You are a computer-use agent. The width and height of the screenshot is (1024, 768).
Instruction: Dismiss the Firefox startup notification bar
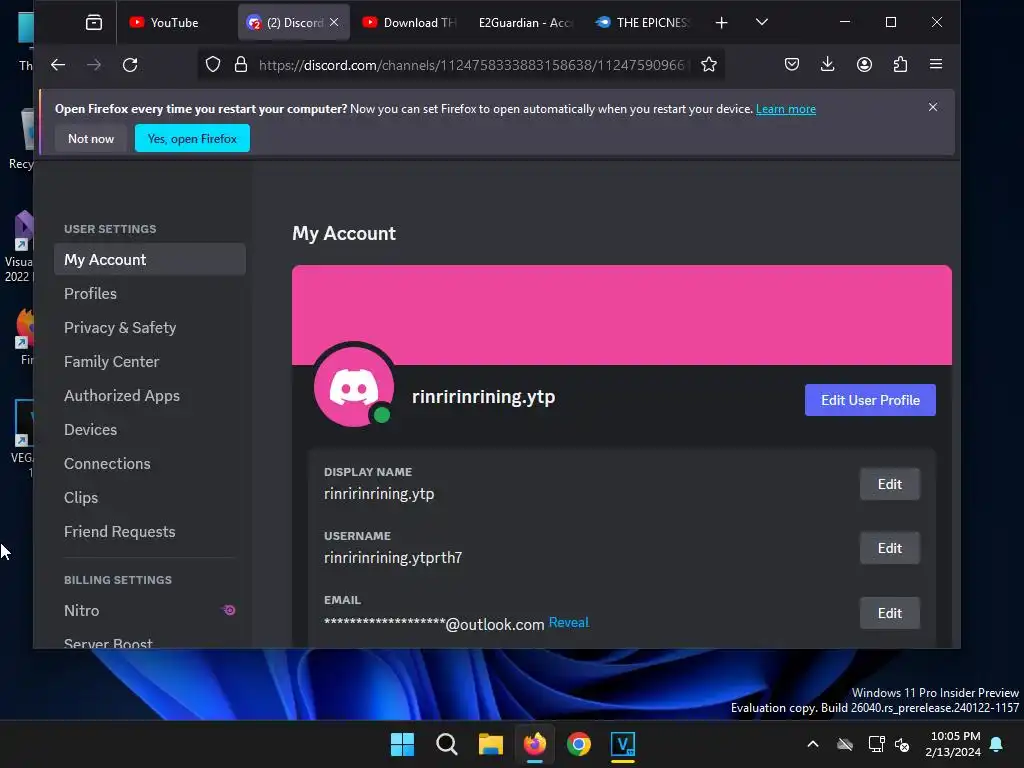[933, 107]
